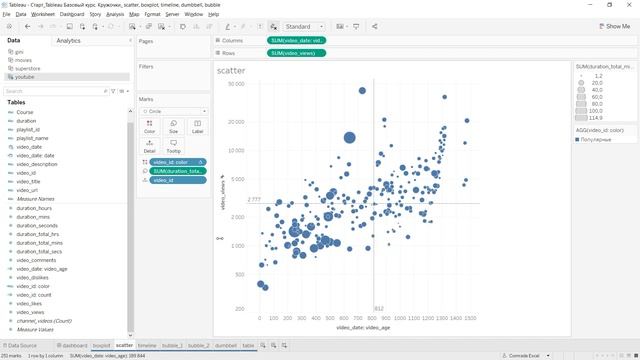Select the gini data source
Screen dimensions: 640x360
pos(19,52)
